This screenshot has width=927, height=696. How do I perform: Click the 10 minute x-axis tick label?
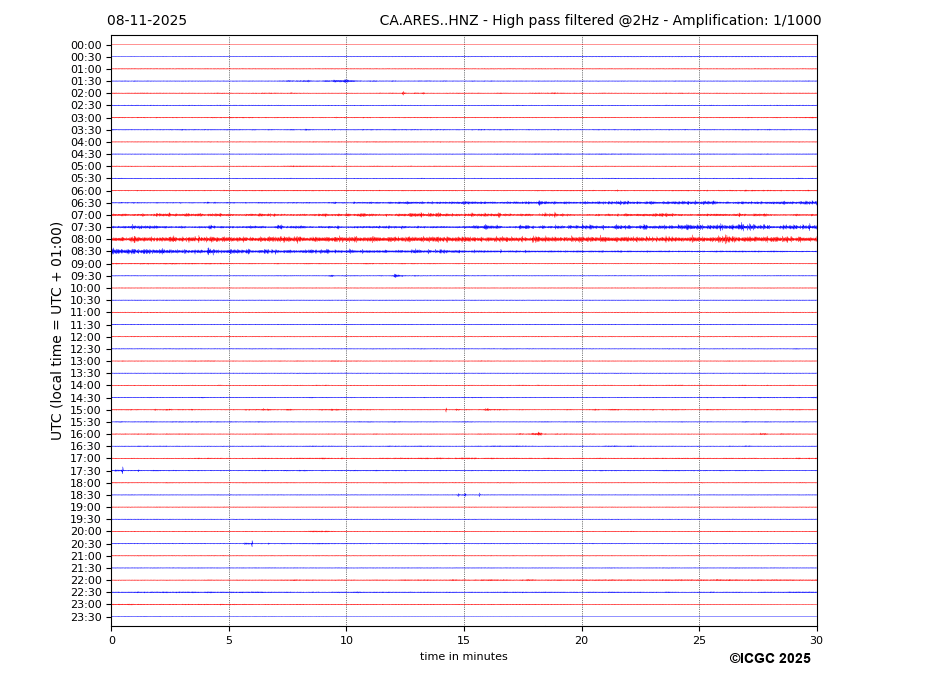click(x=346, y=640)
